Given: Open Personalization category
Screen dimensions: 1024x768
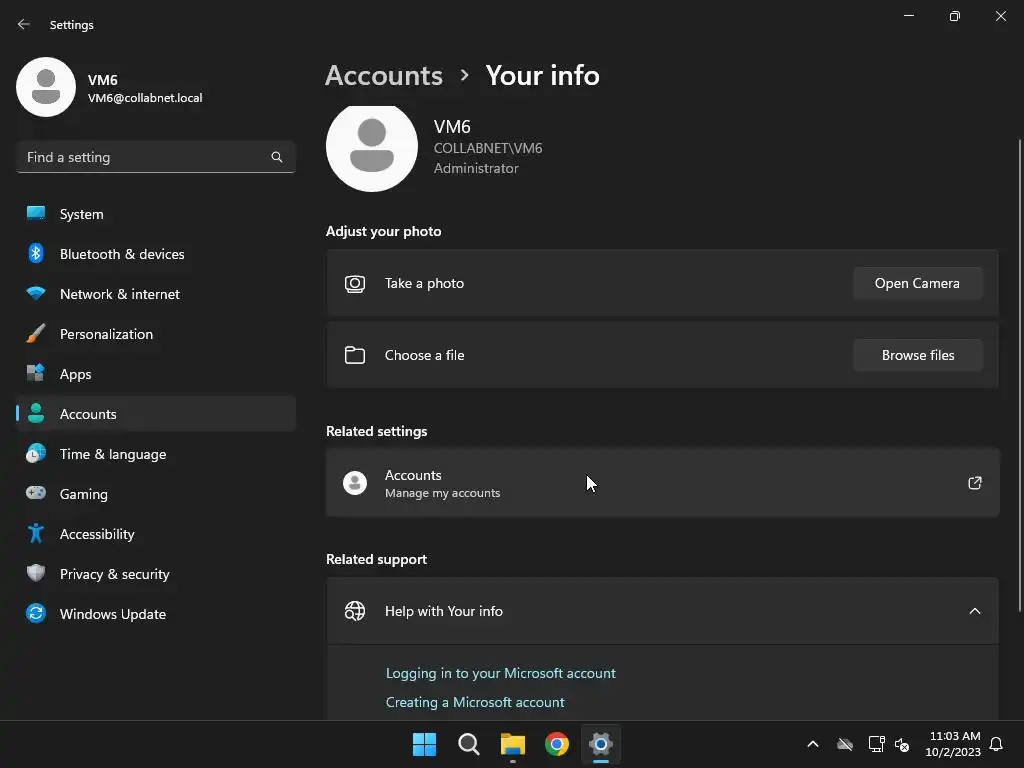Looking at the screenshot, I should click(x=155, y=334).
